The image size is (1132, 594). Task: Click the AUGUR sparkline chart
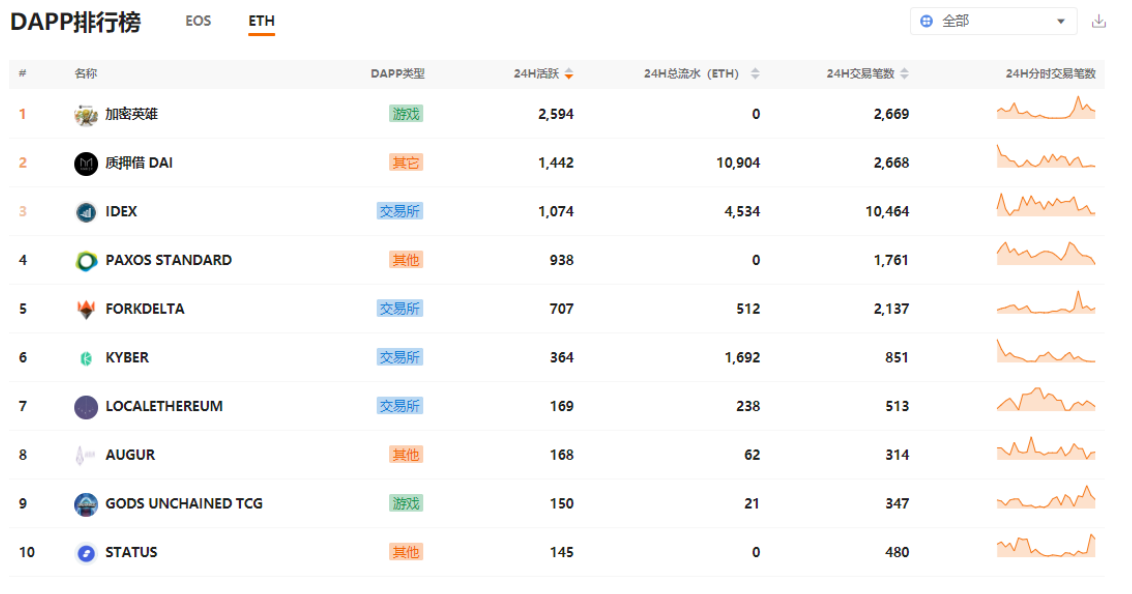coord(1046,448)
